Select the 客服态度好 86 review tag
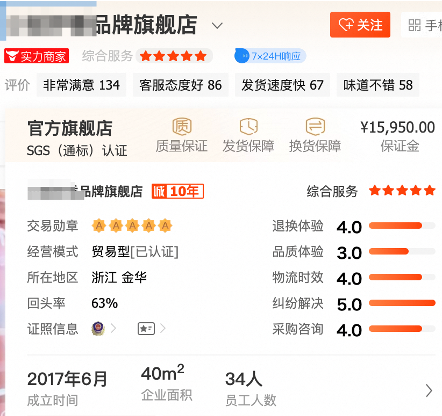 pyautogui.click(x=181, y=85)
